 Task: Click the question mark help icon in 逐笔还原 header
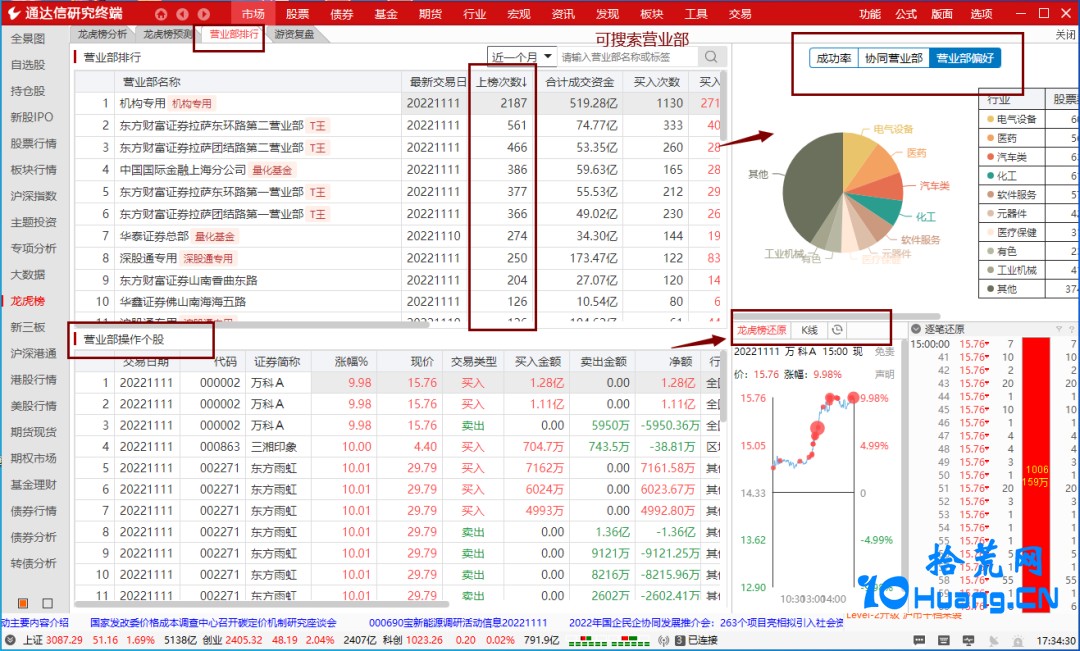[1071, 329]
